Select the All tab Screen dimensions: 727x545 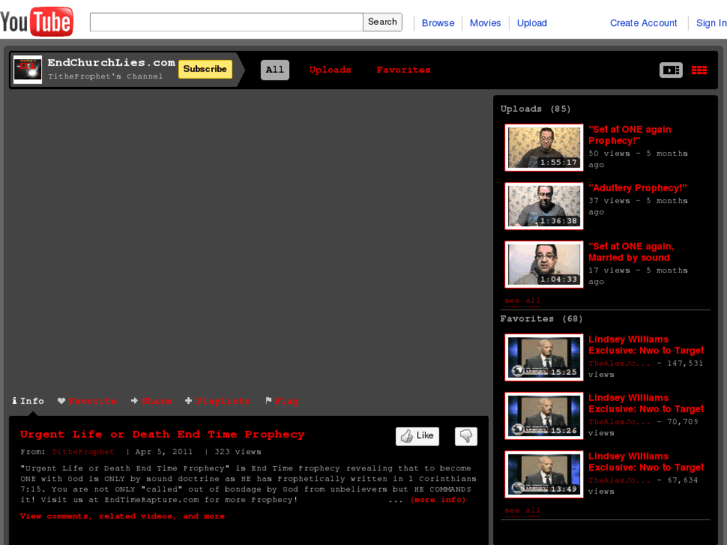(x=275, y=70)
